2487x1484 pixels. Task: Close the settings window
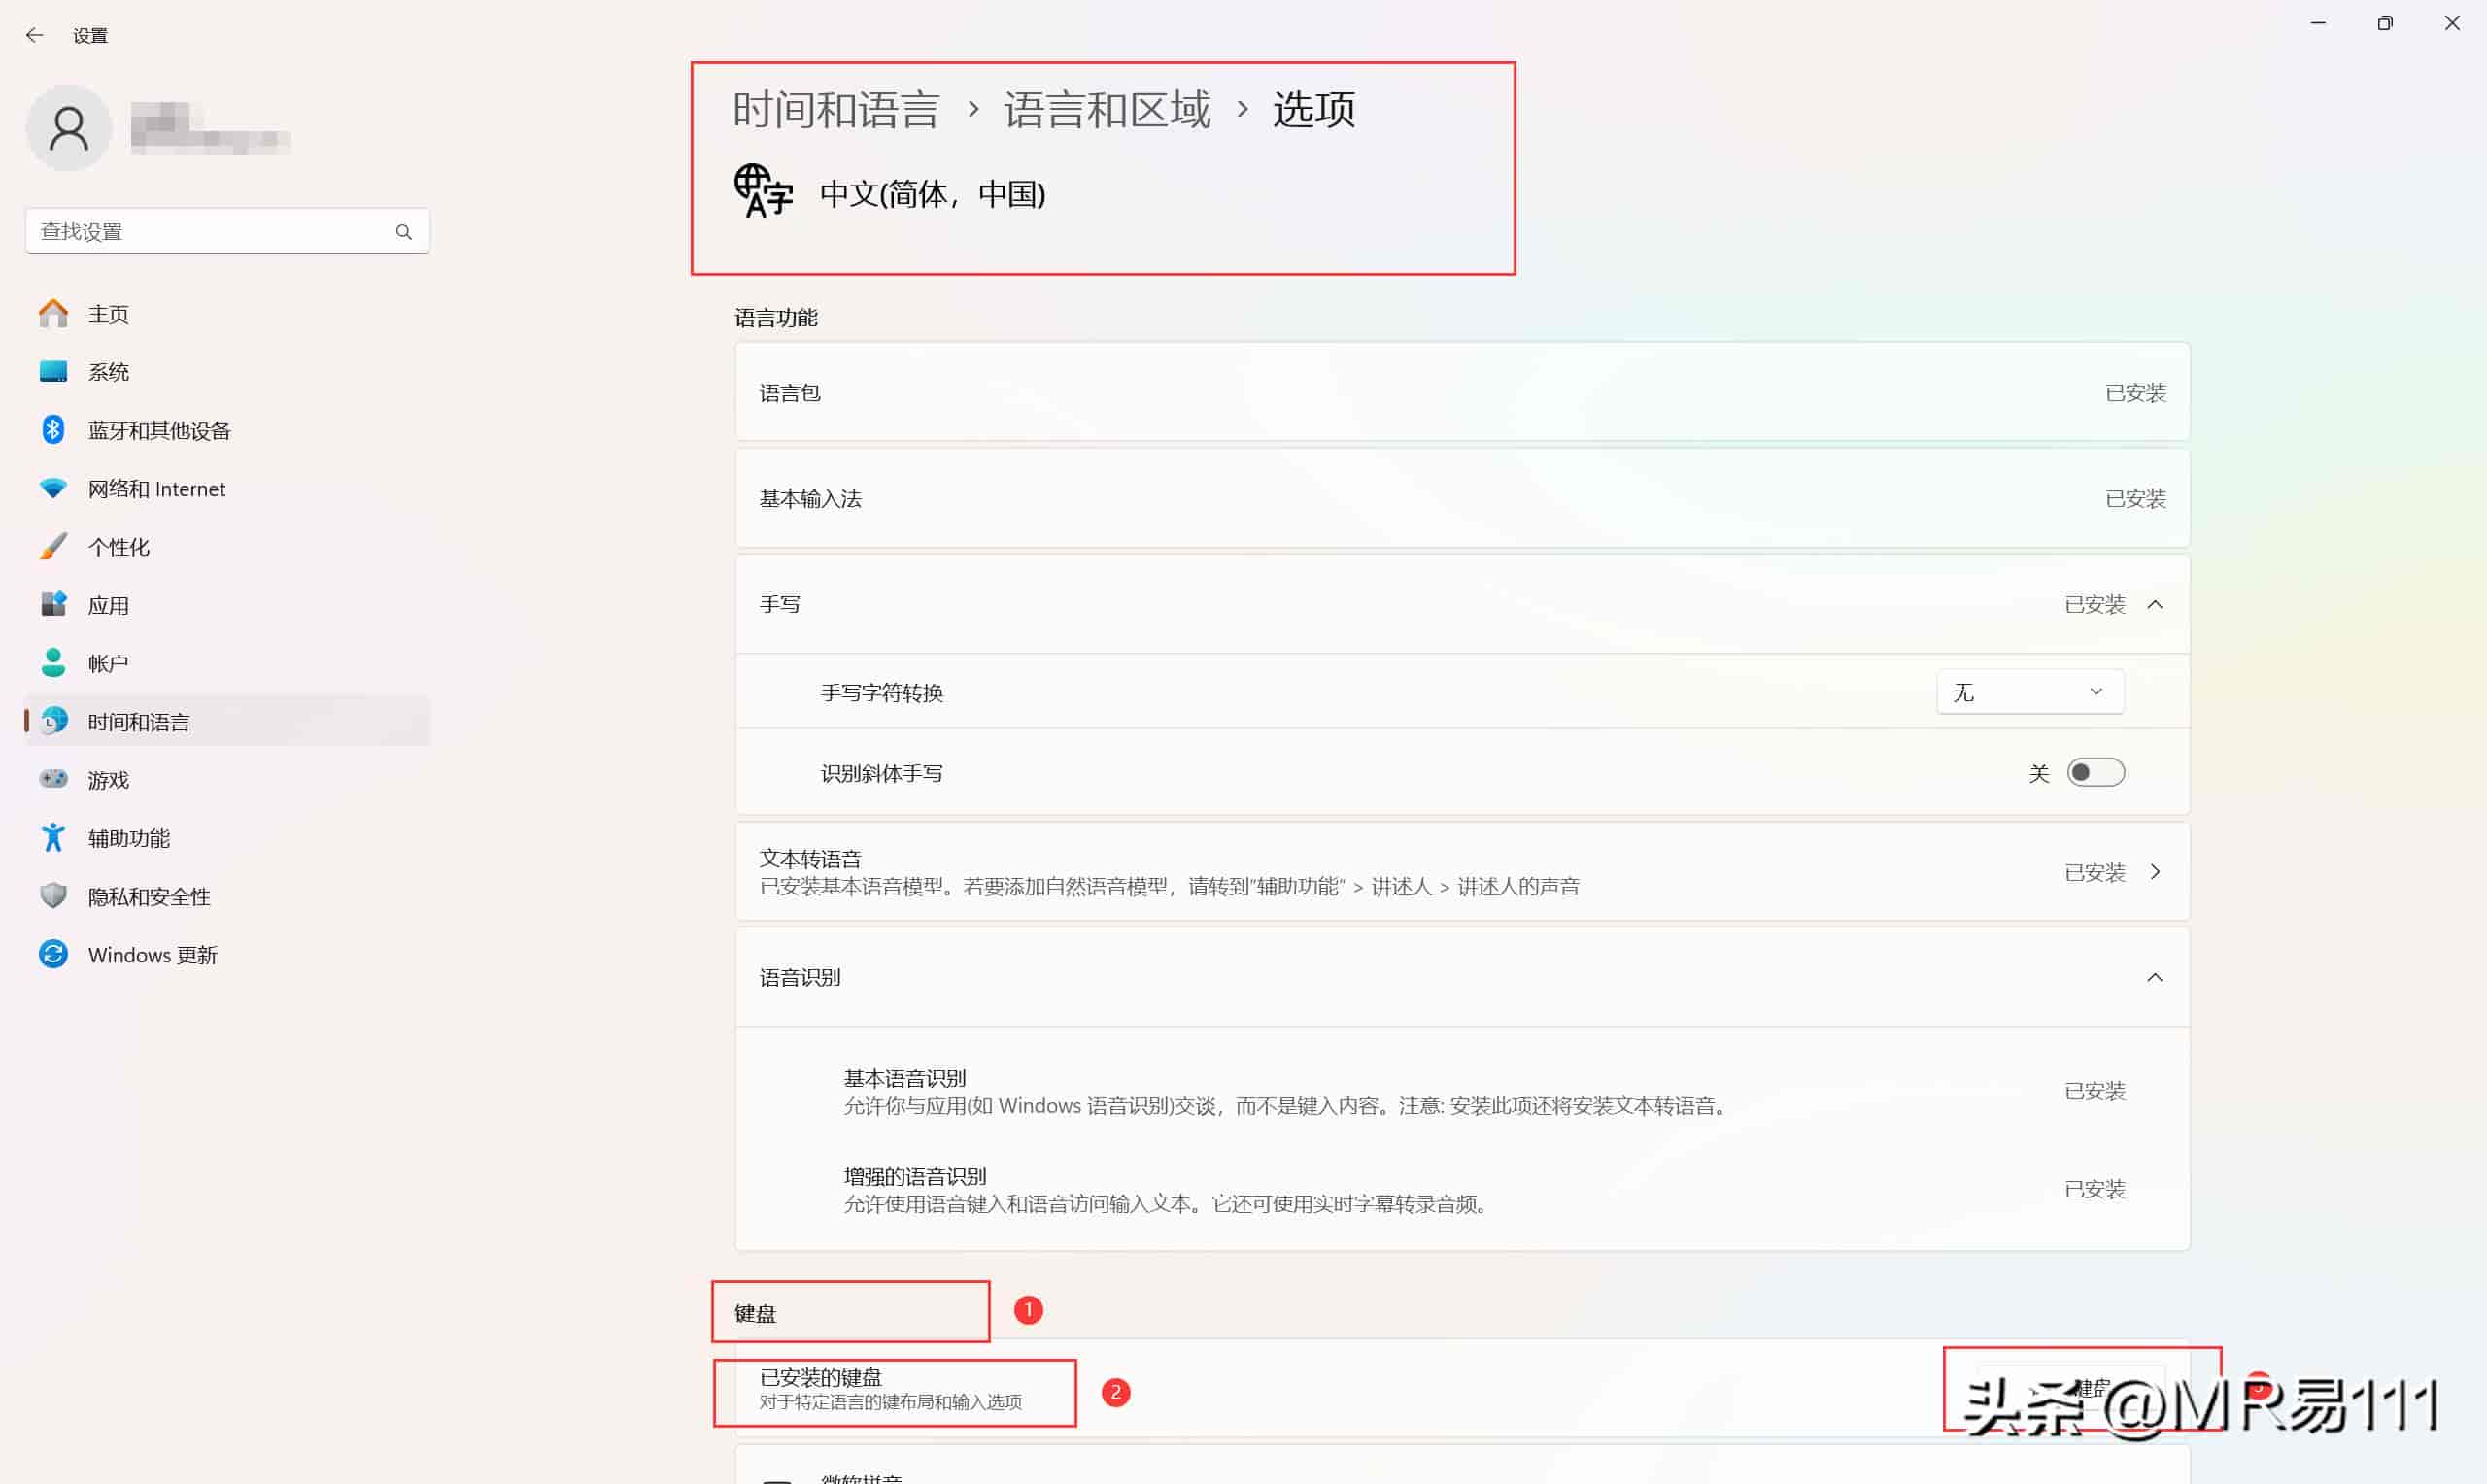pos(2451,23)
